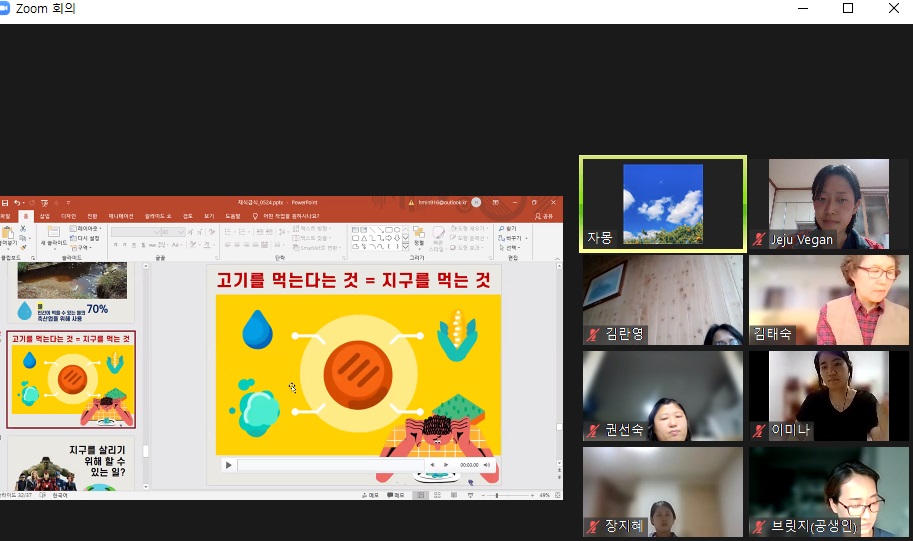Click the 자몽 participant video tile

pos(663,204)
